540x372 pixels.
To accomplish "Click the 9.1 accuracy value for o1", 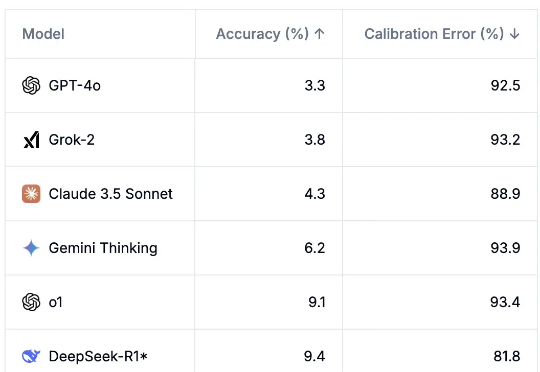I will click(x=316, y=302).
